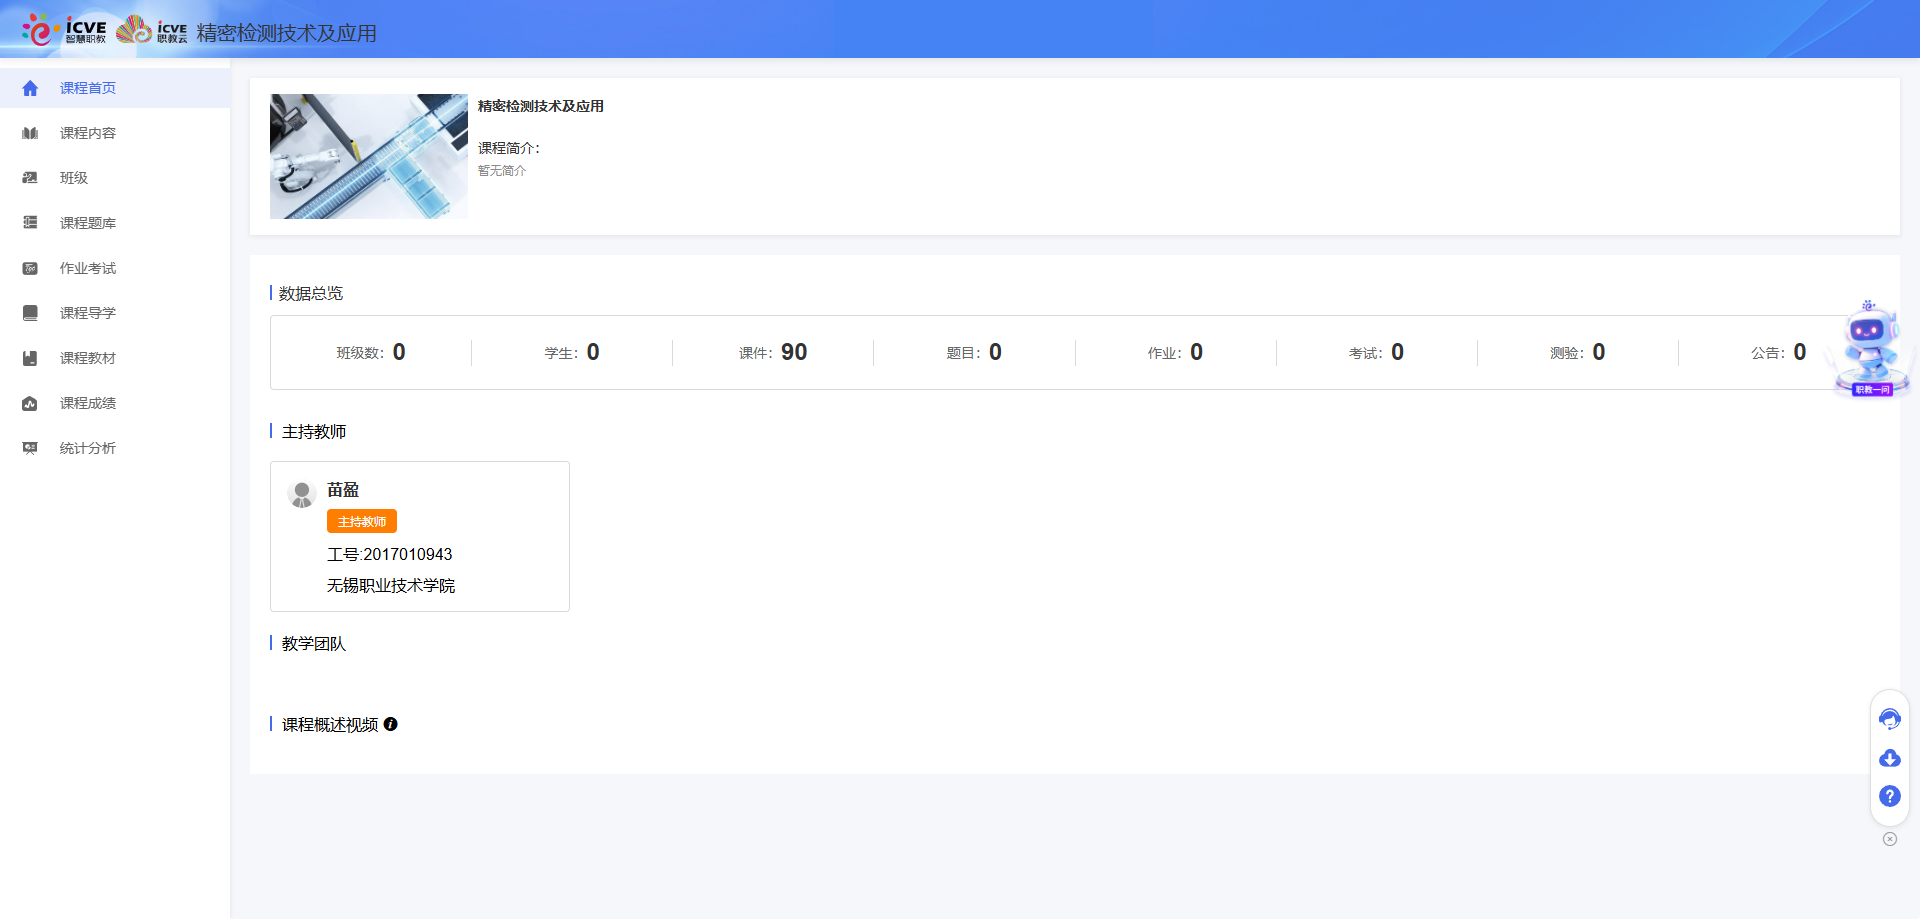Click the 课件 count 90
Image resolution: width=1920 pixels, height=919 pixels.
[794, 352]
